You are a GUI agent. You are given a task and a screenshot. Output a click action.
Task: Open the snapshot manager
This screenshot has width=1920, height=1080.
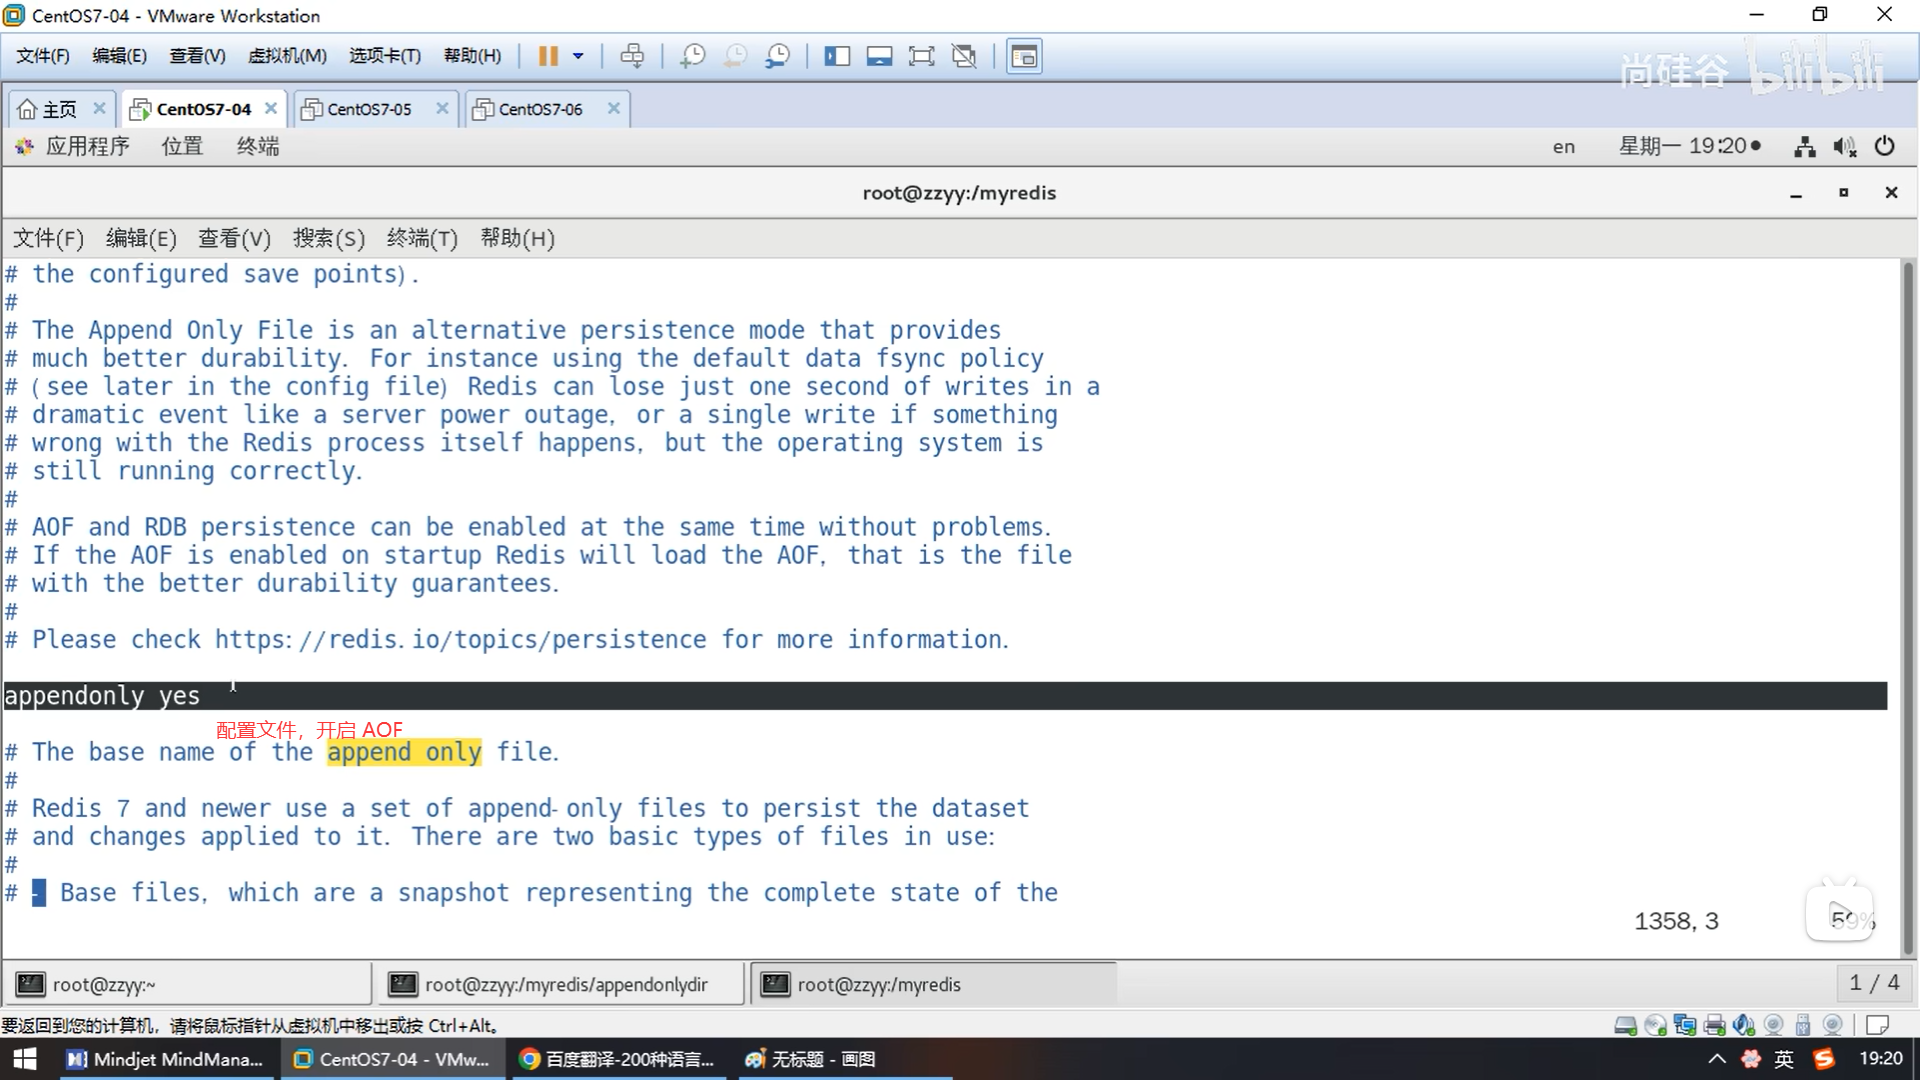778,56
